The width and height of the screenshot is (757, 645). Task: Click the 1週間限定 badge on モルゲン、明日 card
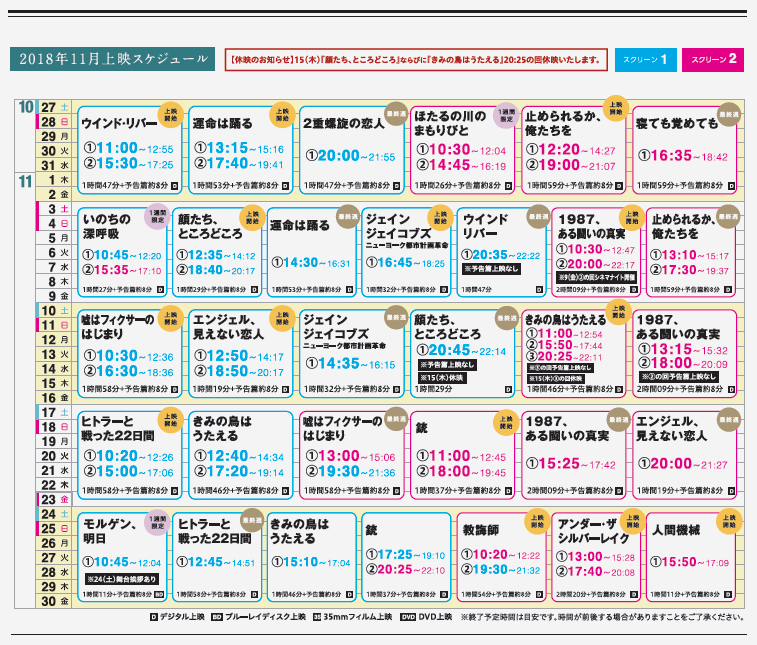point(157,522)
